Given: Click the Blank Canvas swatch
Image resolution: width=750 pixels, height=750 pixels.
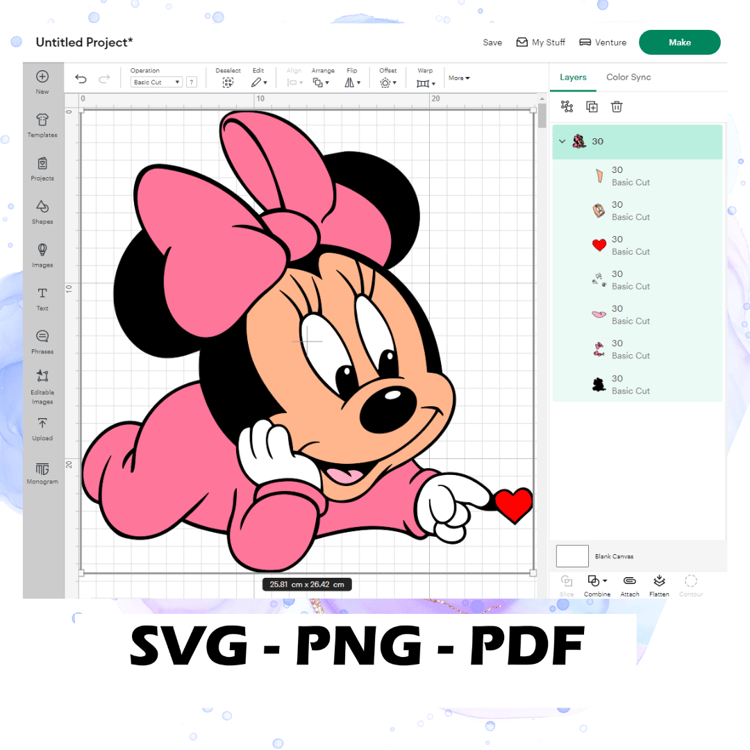Looking at the screenshot, I should [x=572, y=556].
